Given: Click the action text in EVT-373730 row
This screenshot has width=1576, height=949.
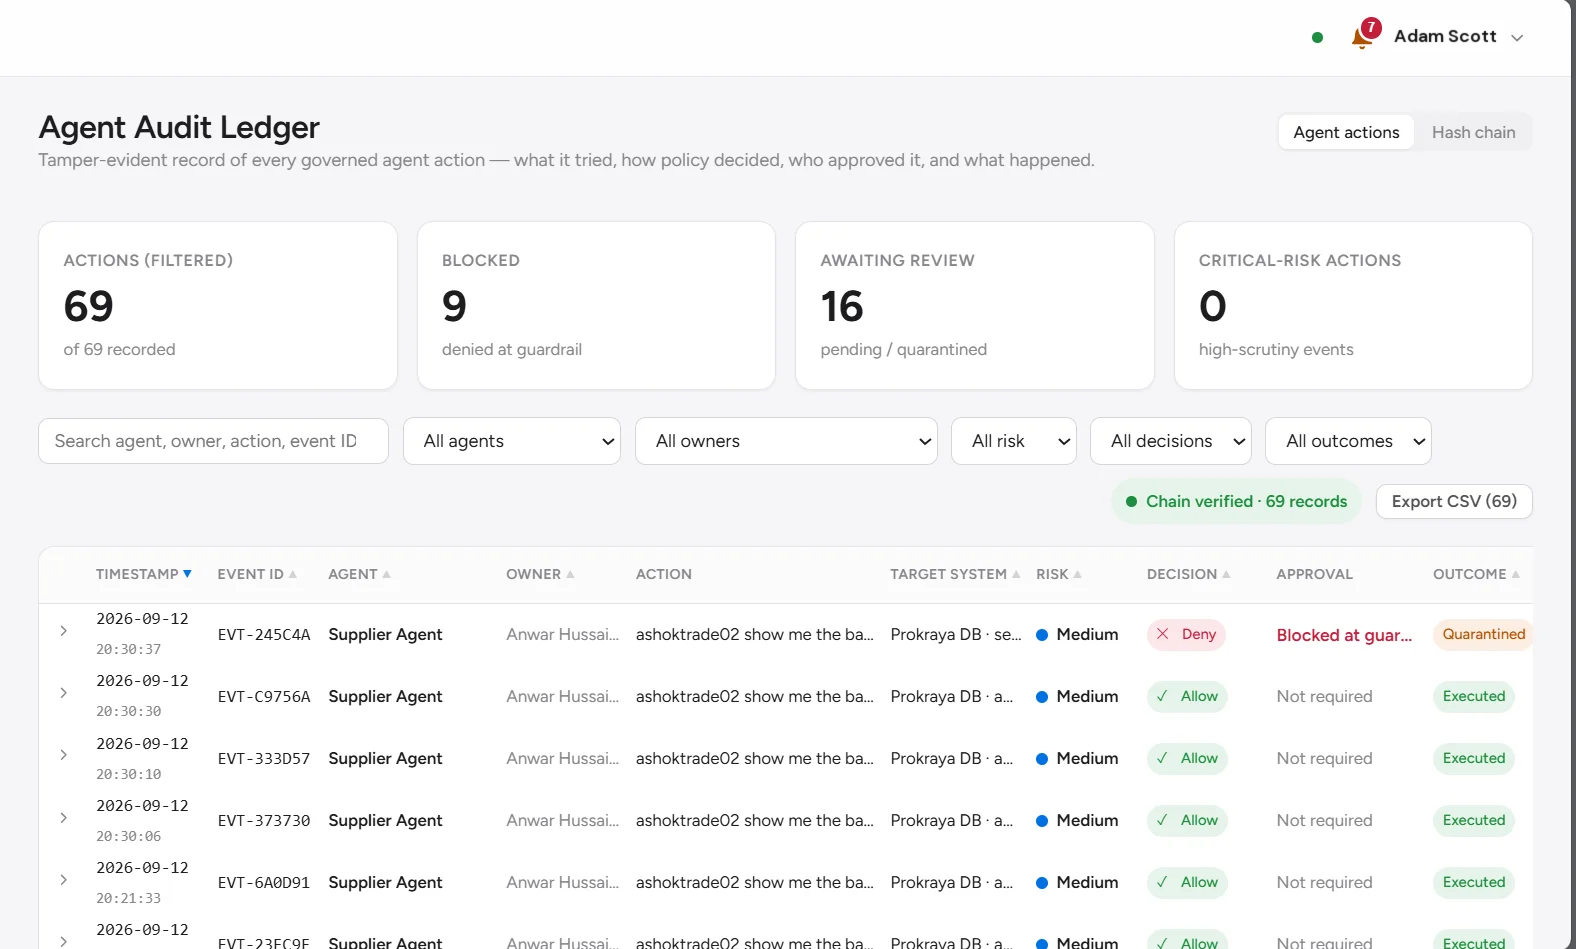Looking at the screenshot, I should coord(754,820).
